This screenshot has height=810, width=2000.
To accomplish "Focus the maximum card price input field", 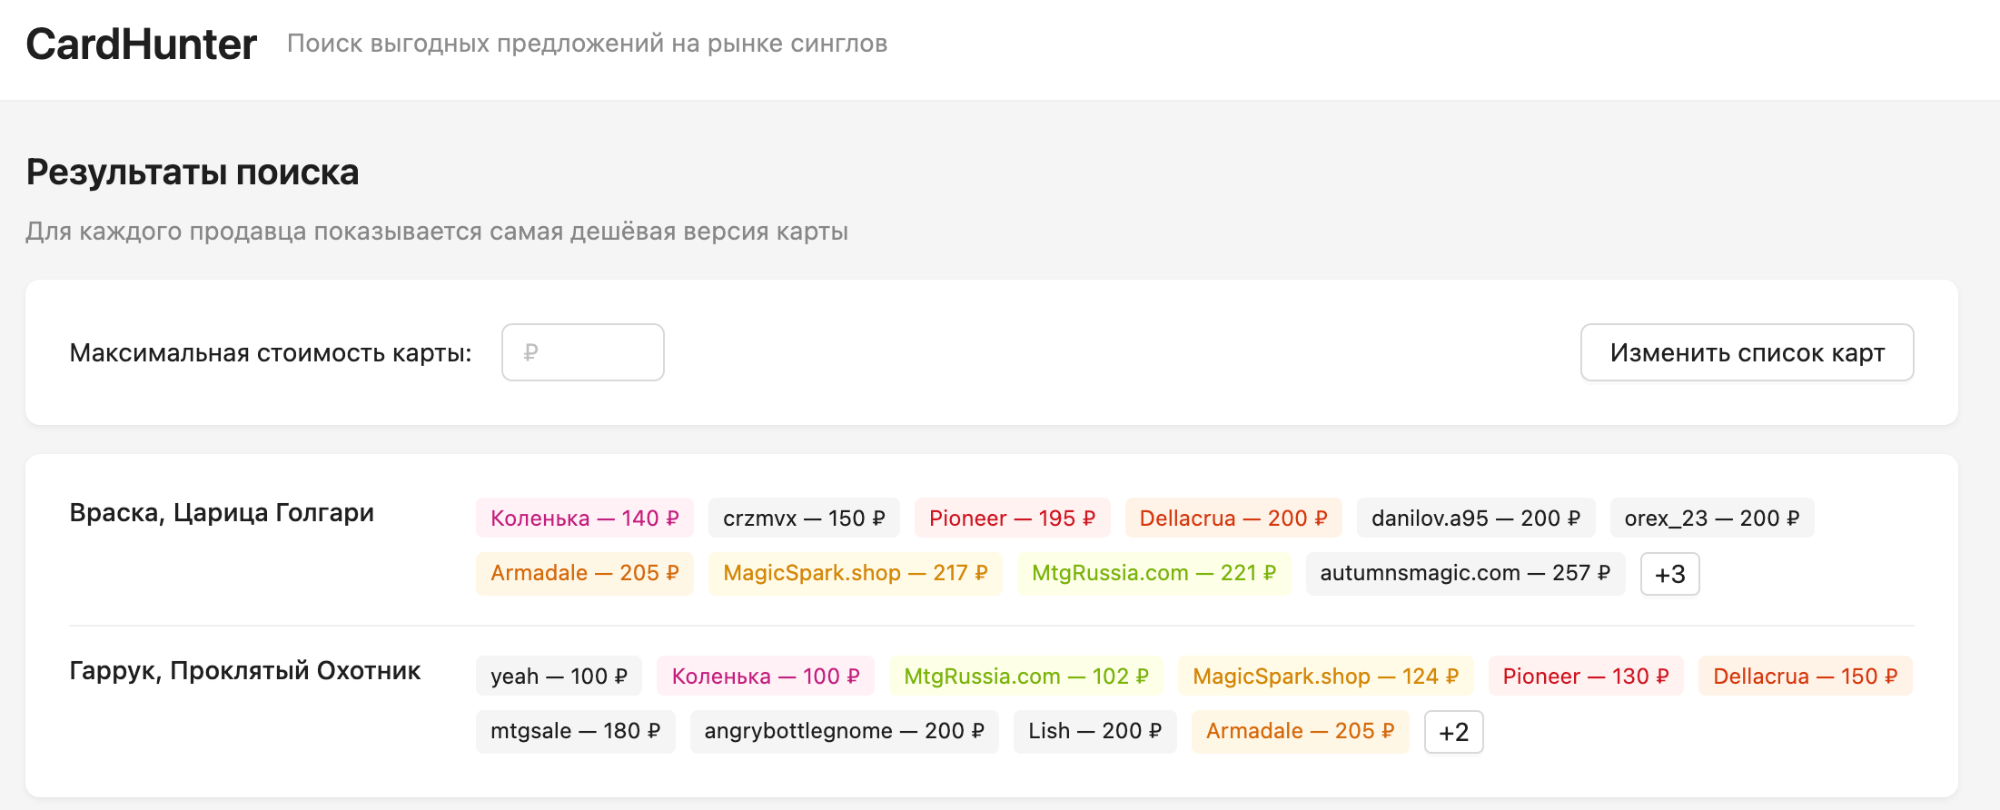I will (x=583, y=353).
